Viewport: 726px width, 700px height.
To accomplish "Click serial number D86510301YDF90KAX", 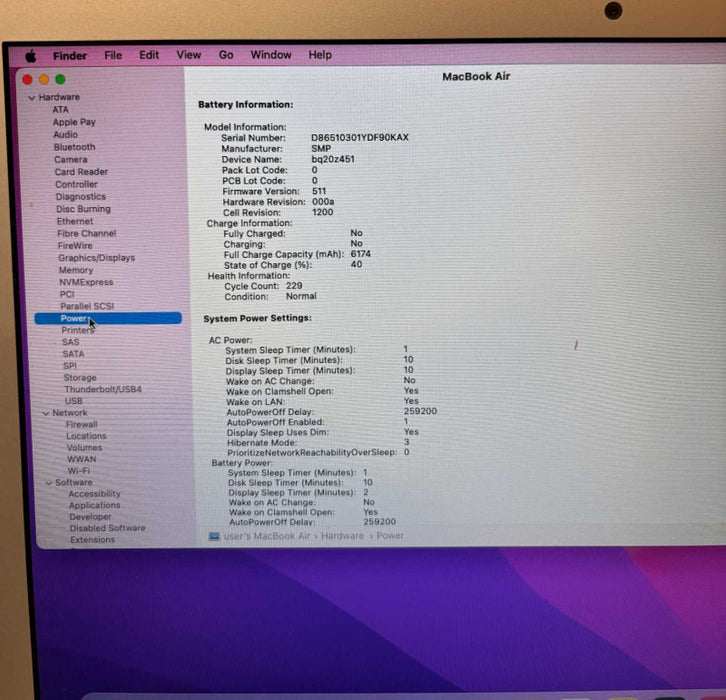I will click(360, 138).
